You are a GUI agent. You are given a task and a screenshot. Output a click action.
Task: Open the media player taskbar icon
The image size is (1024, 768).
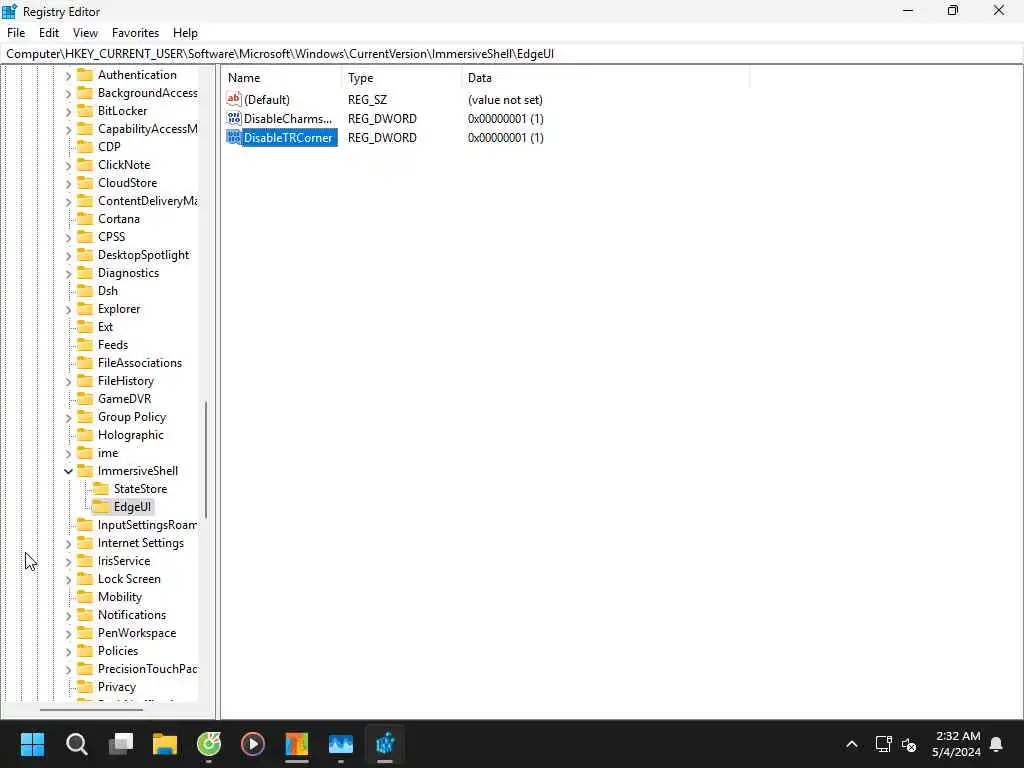click(253, 744)
